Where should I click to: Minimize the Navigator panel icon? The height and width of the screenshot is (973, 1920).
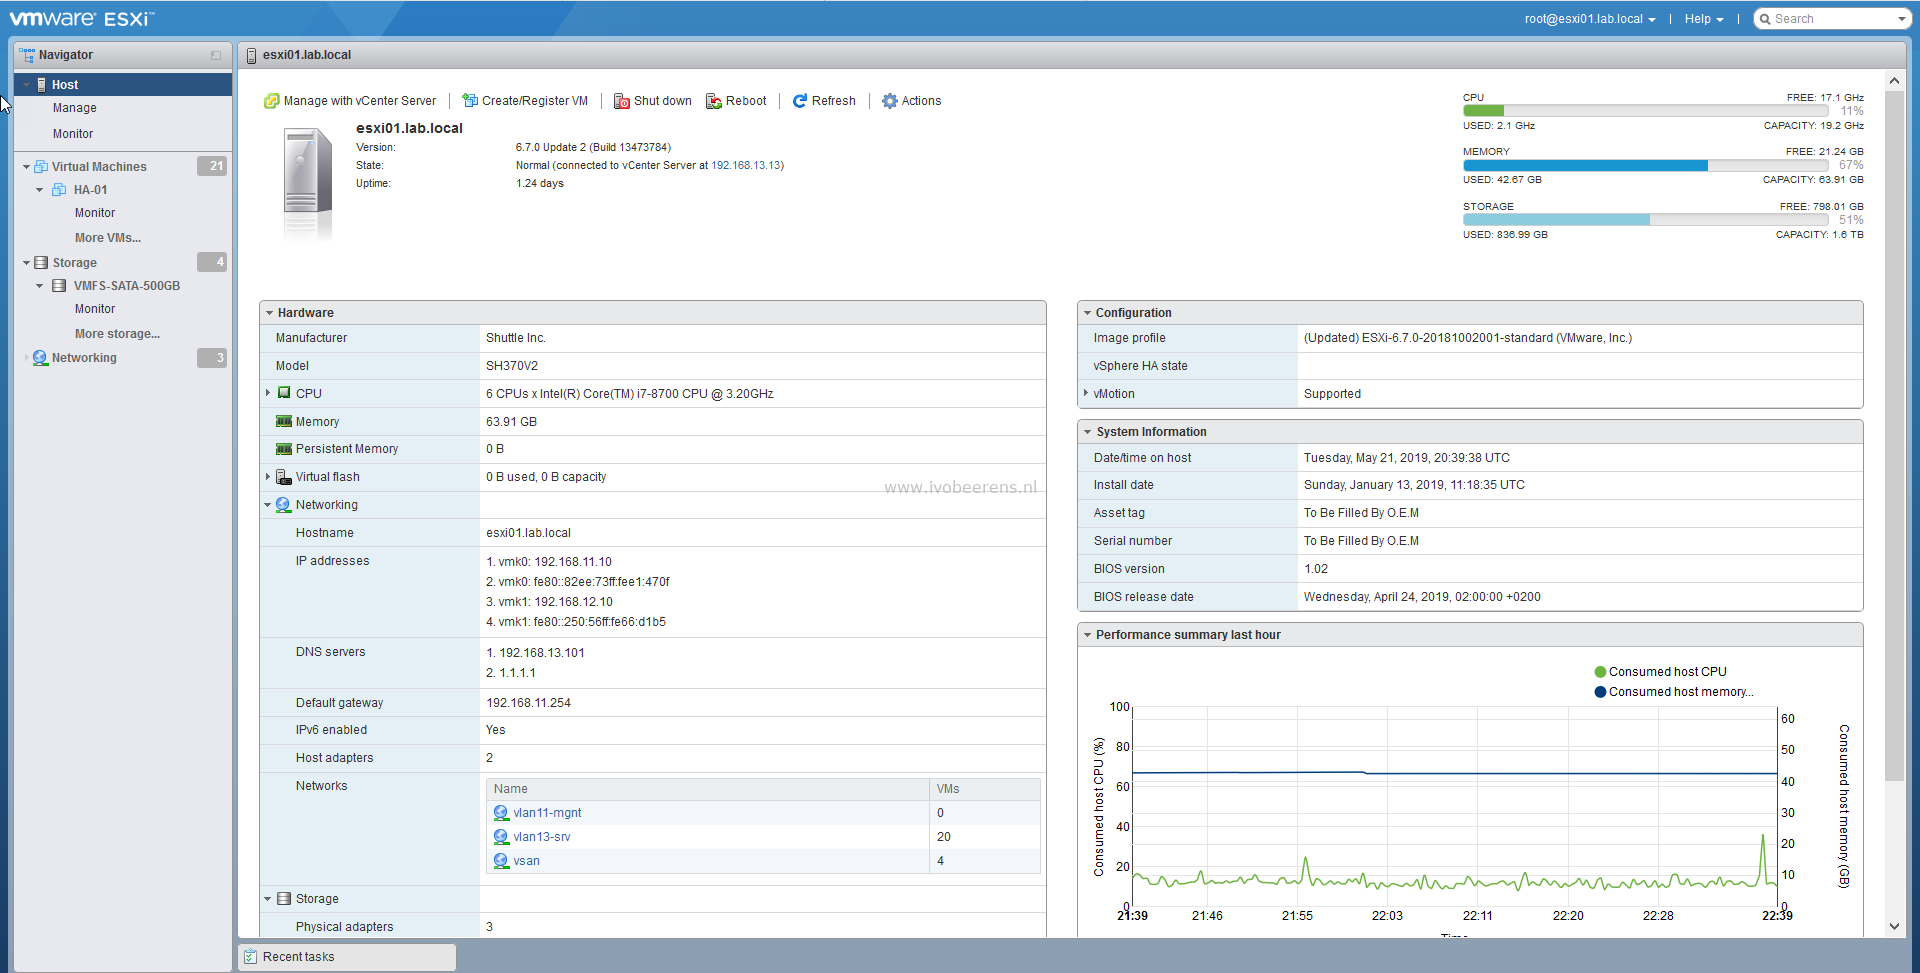coord(216,55)
